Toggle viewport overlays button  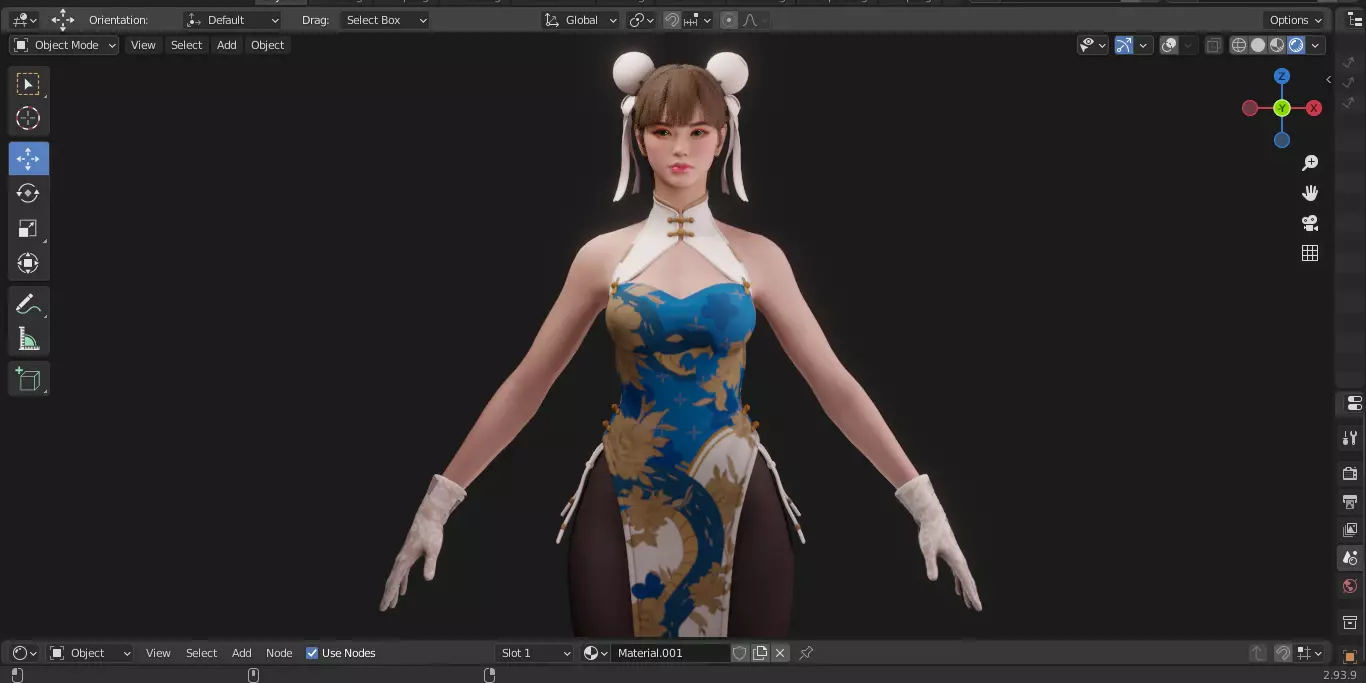(x=1169, y=45)
